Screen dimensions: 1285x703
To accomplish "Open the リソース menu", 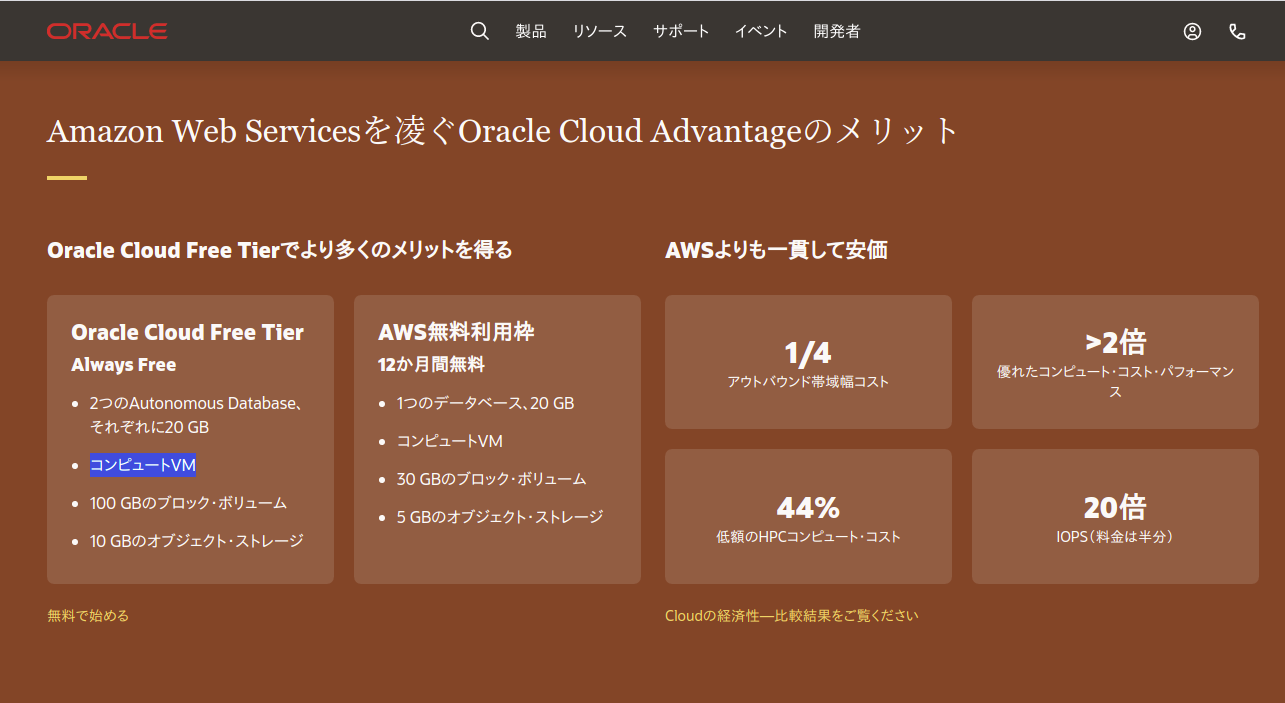I will tap(599, 31).
